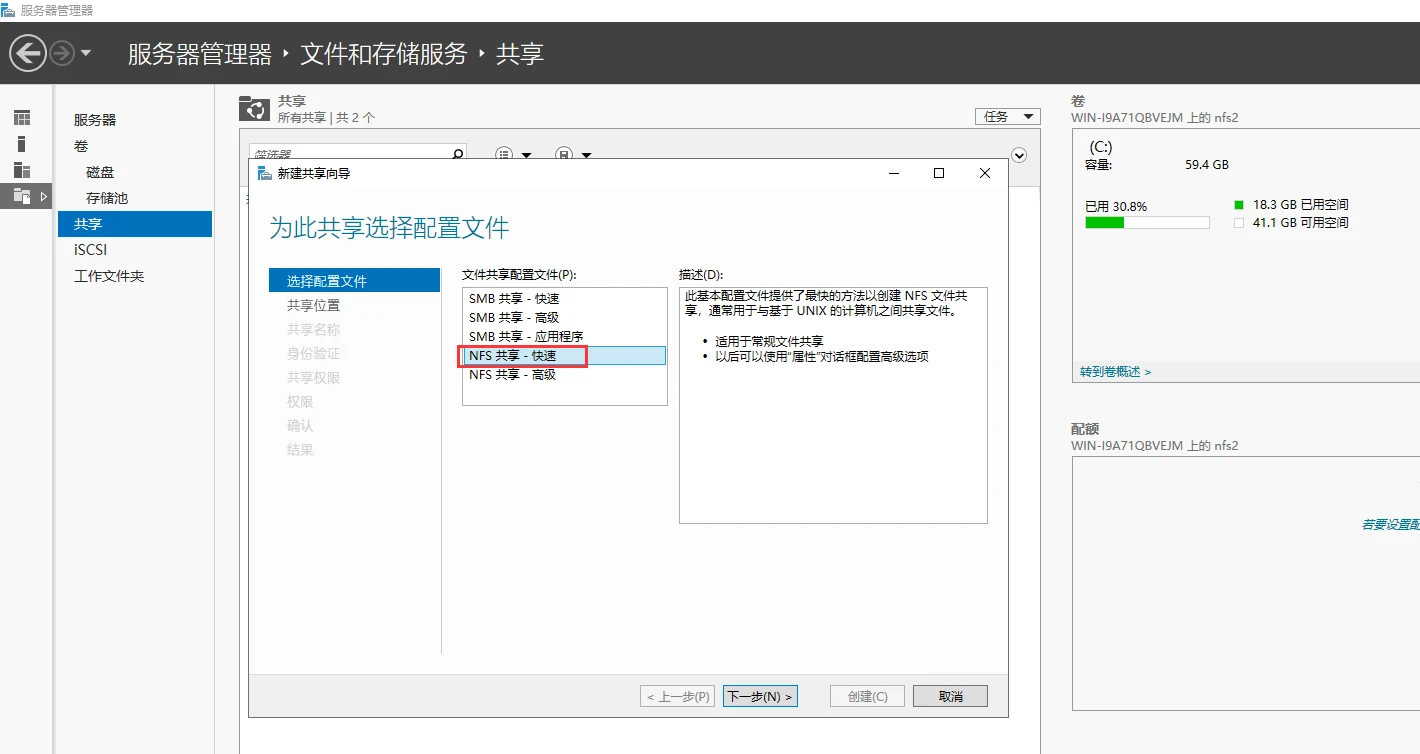Screen dimensions: 1420x754
Task: Open the list view options icon
Action: click(505, 155)
